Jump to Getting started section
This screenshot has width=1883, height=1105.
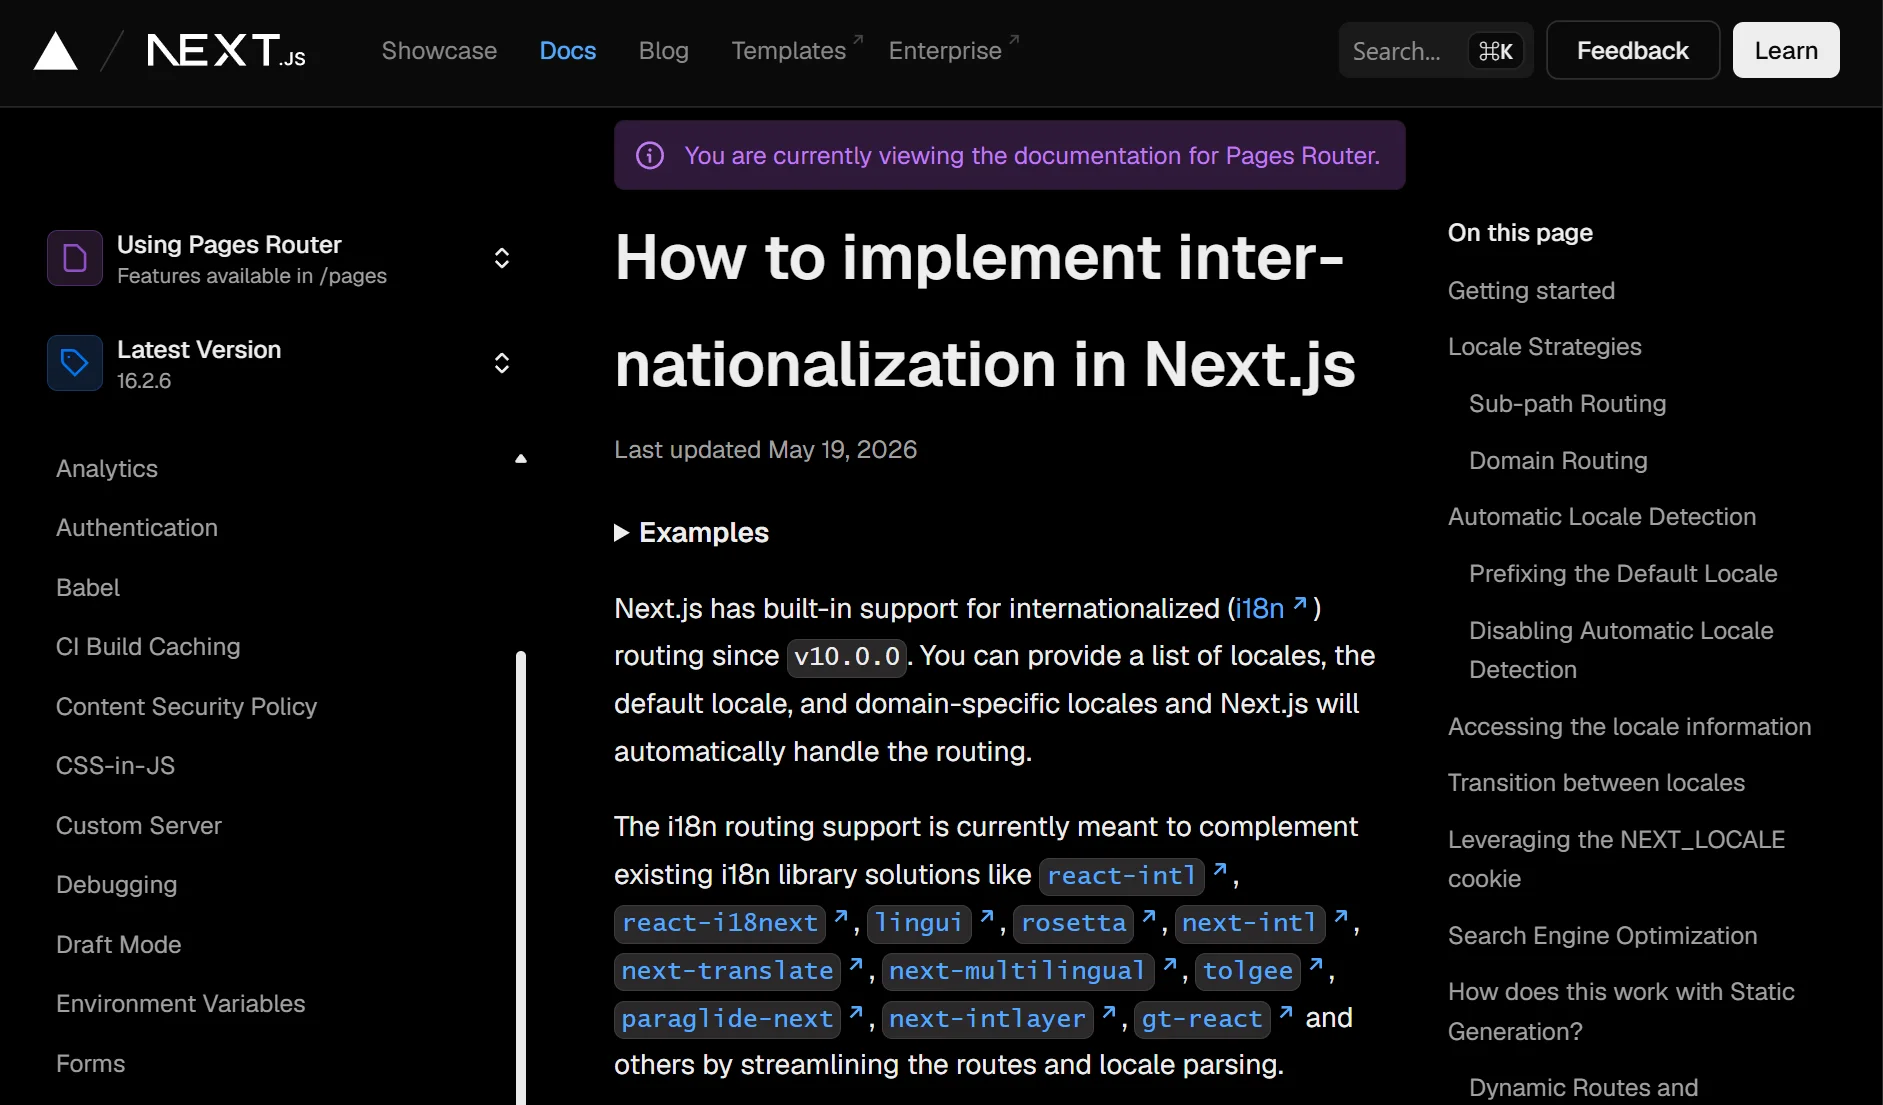[x=1531, y=291]
